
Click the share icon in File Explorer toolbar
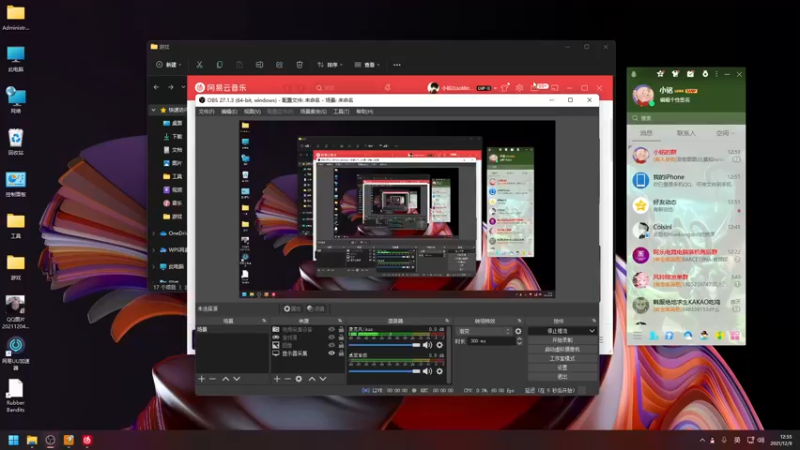279,65
